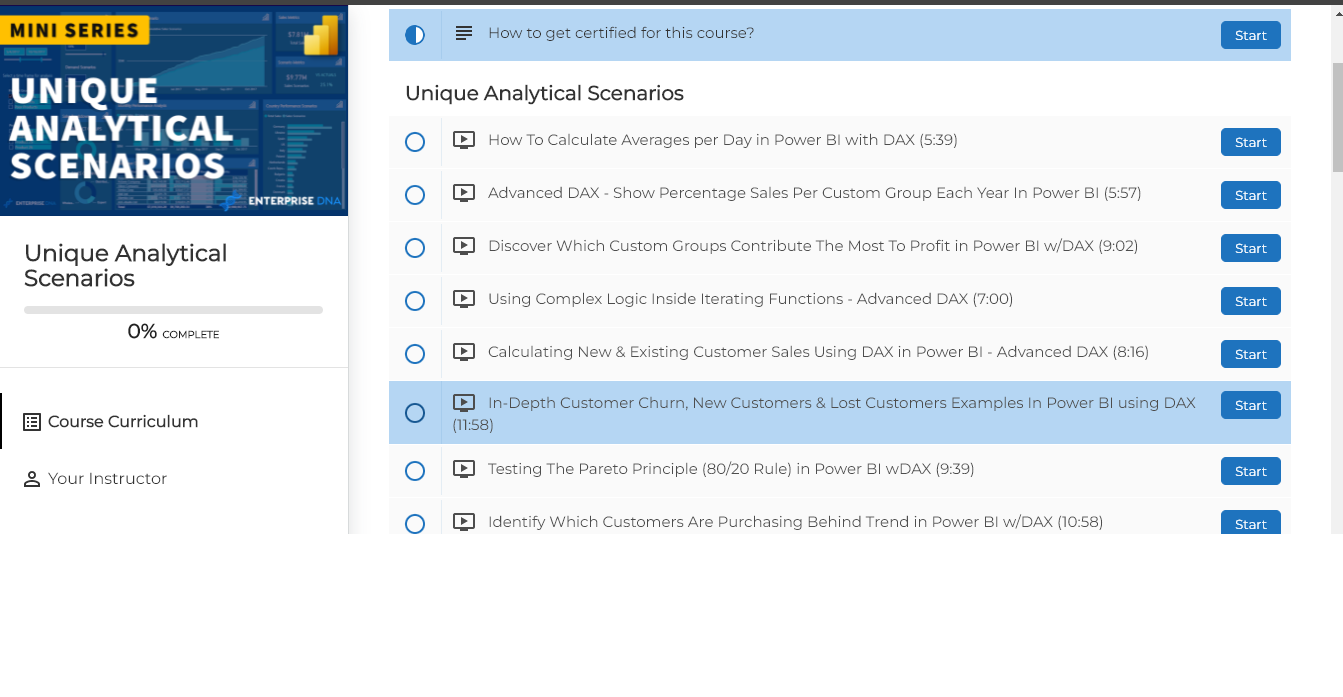The height and width of the screenshot is (697, 1343).
Task: Click the Unique Analytical Scenarios section heading
Action: coord(544,93)
